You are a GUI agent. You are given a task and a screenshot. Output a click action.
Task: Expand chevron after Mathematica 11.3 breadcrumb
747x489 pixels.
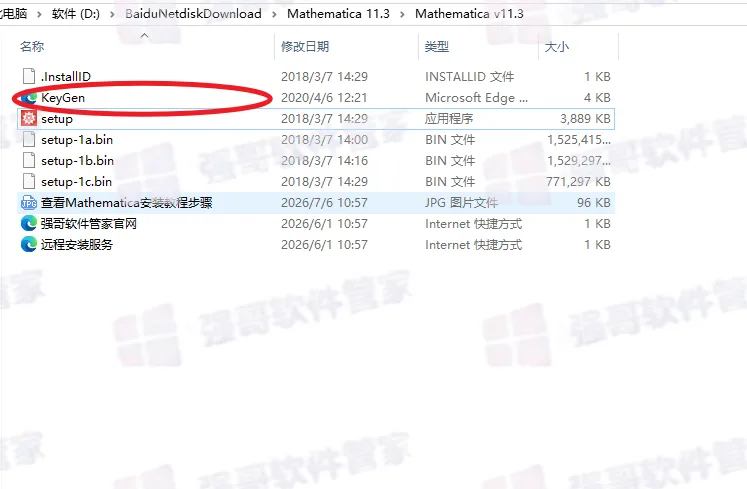click(403, 14)
